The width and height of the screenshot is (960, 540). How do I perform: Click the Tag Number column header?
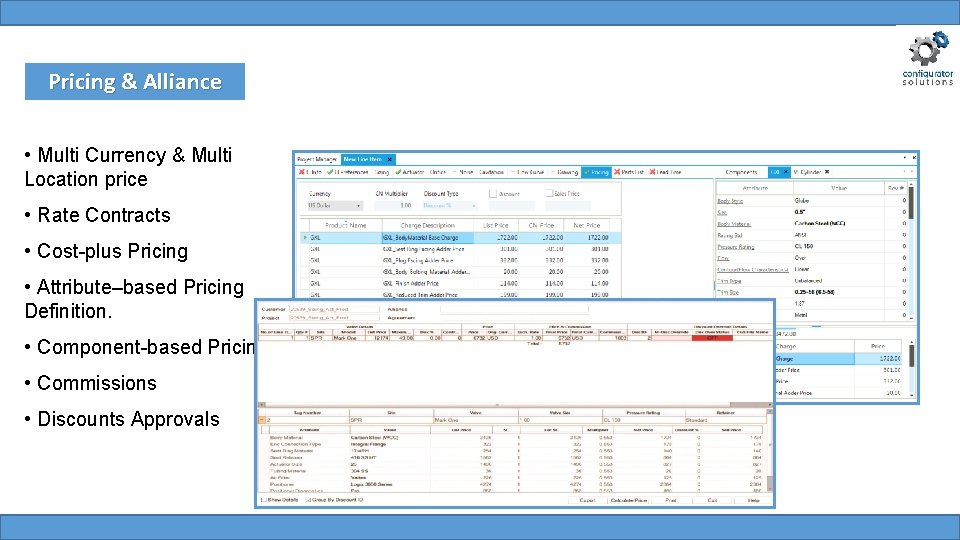(307, 413)
